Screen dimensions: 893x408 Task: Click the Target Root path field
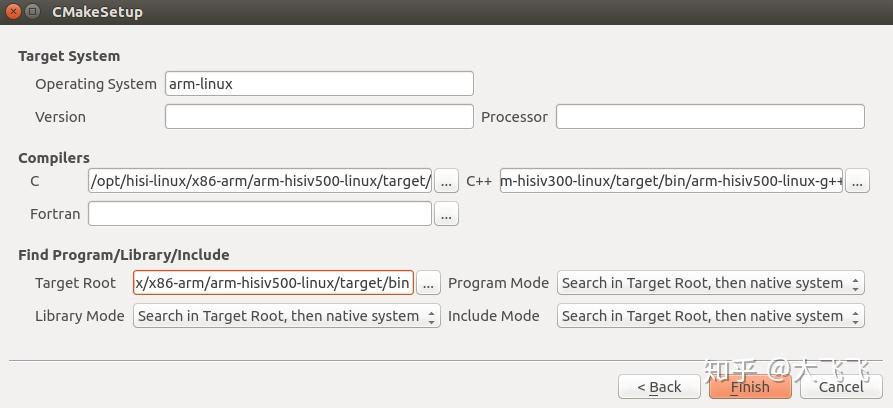[x=273, y=283]
